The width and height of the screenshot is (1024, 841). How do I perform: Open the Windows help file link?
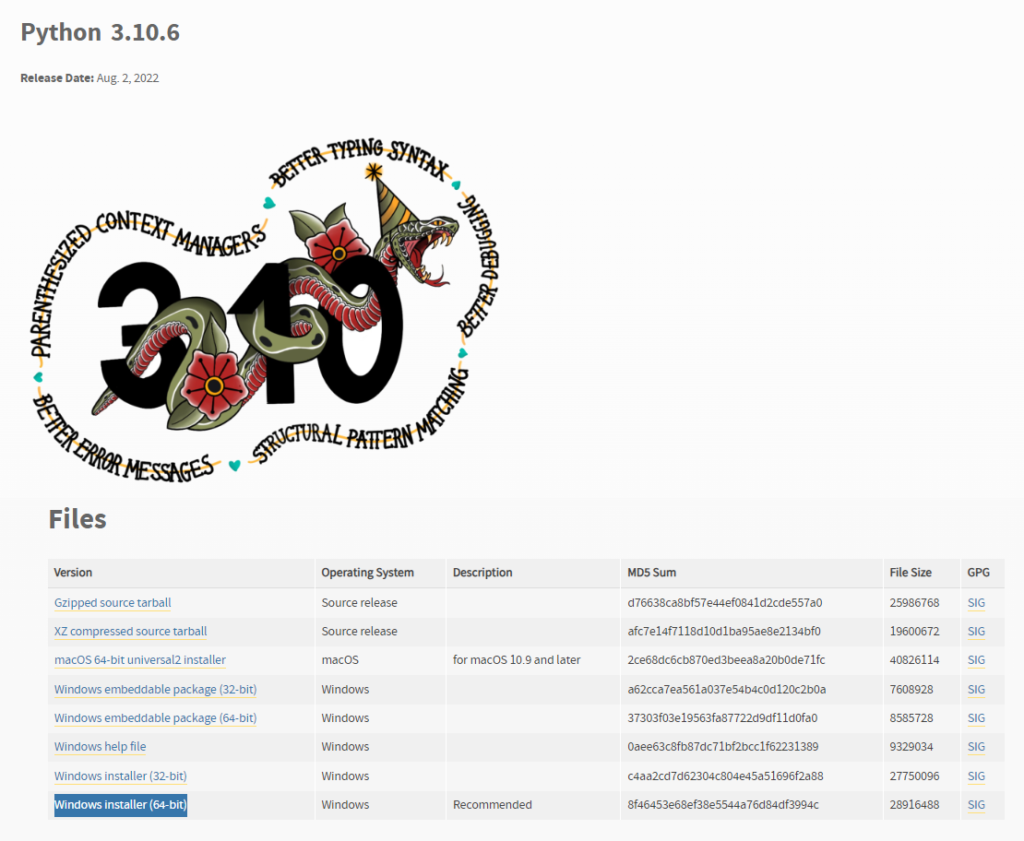pyautogui.click(x=100, y=747)
